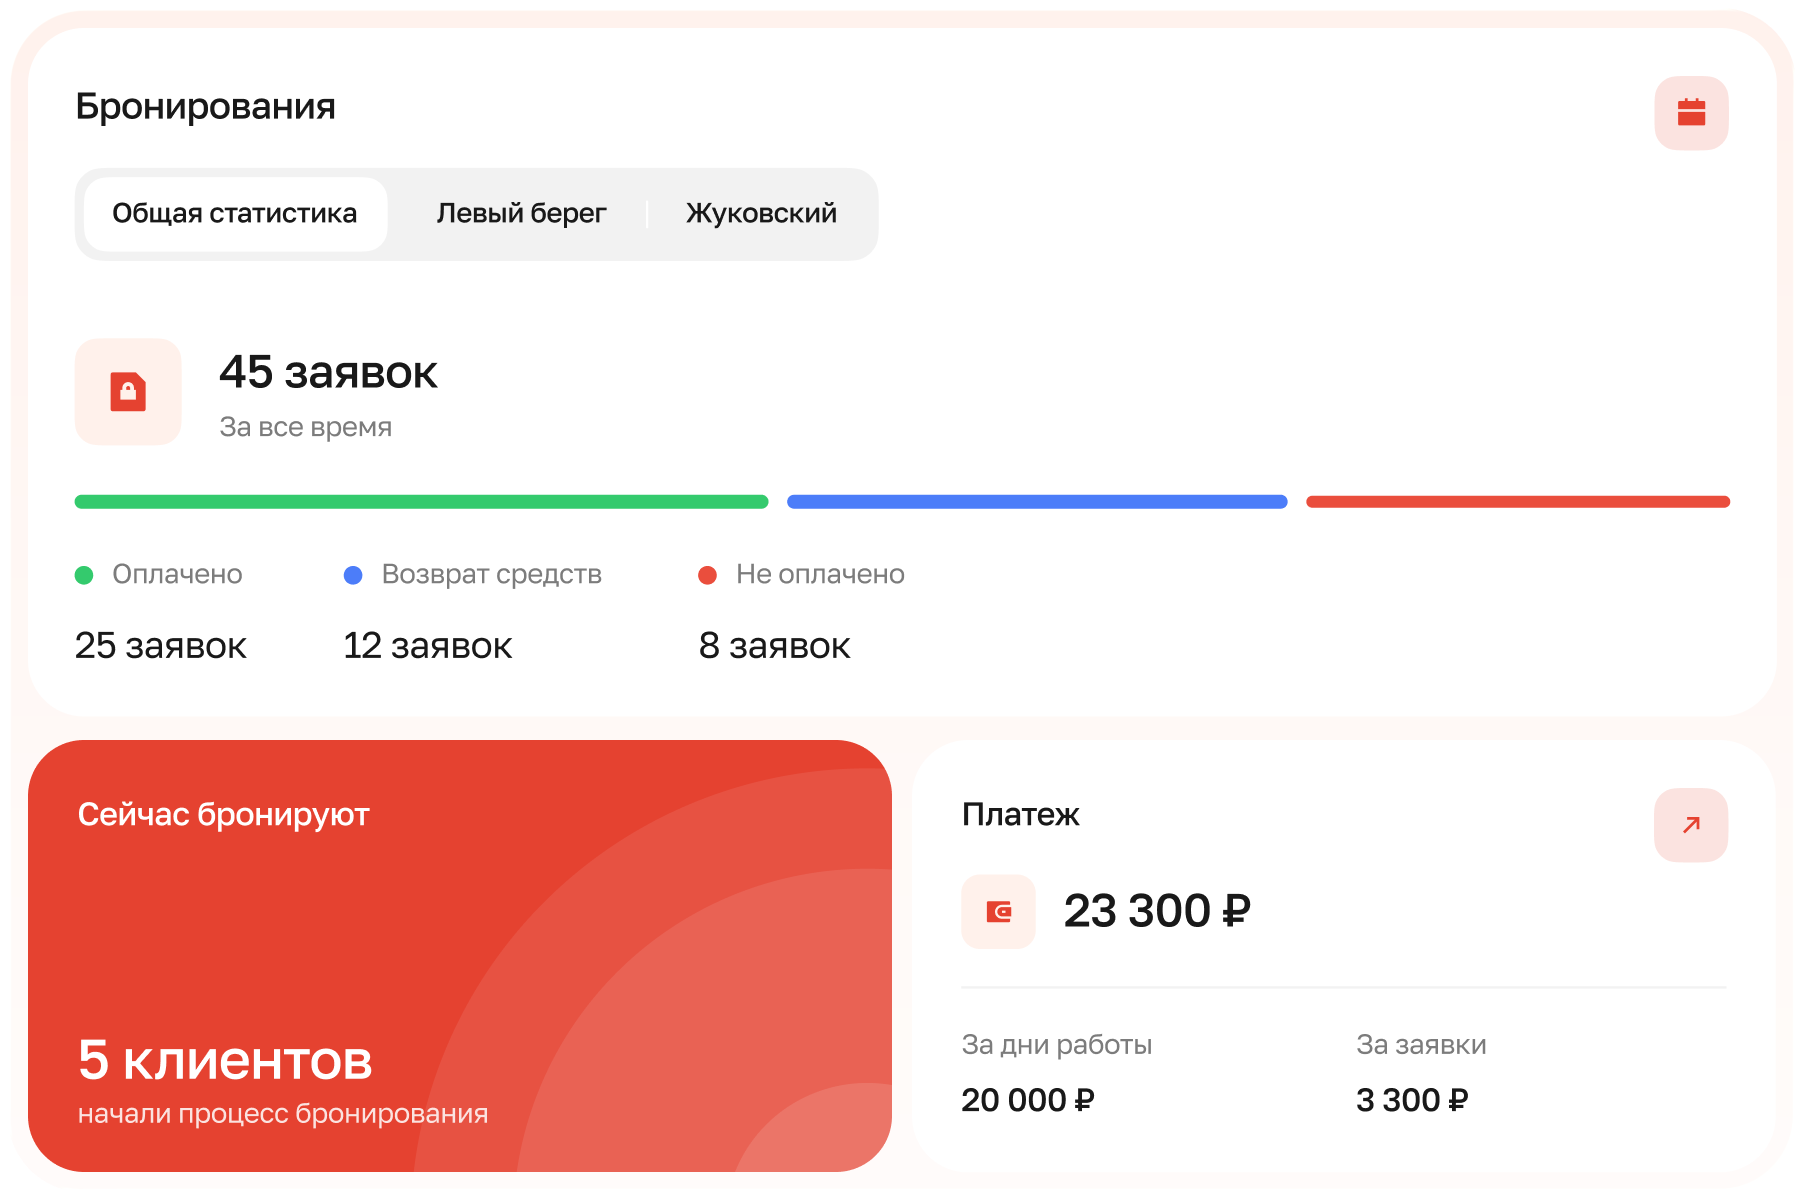Image resolution: width=1804 pixels, height=1200 pixels.
Task: Click the 23 300 ₽ total amount
Action: [x=1157, y=911]
